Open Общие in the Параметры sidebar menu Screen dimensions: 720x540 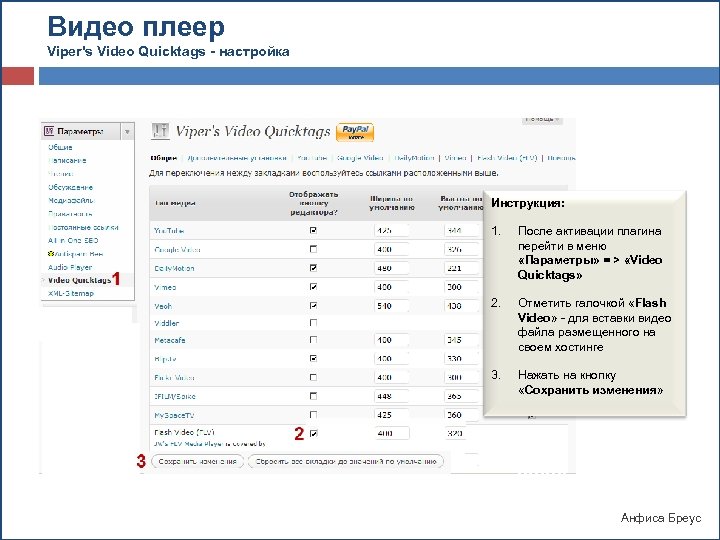click(x=60, y=147)
